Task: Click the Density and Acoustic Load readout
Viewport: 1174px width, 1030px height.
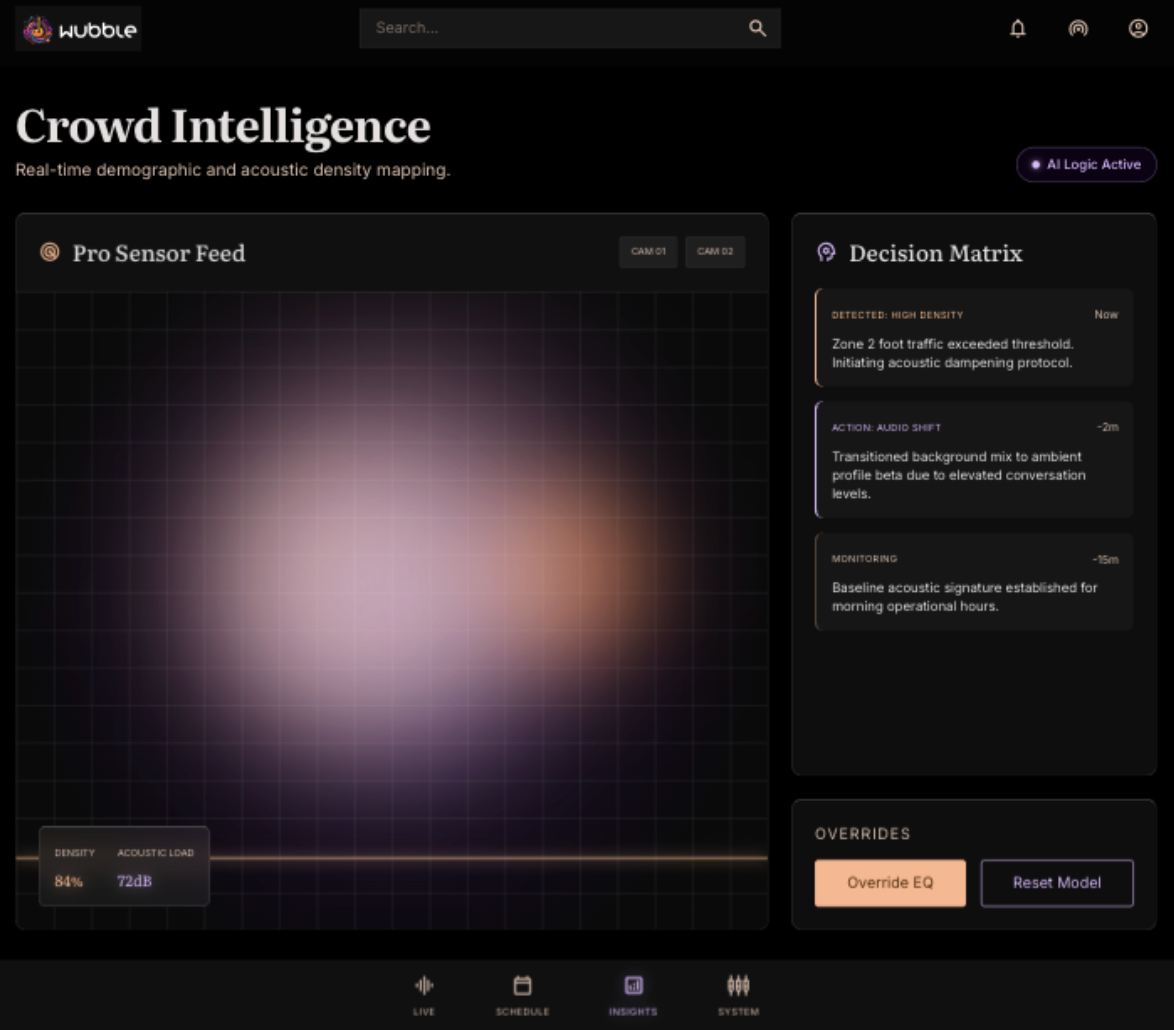Action: point(124,866)
